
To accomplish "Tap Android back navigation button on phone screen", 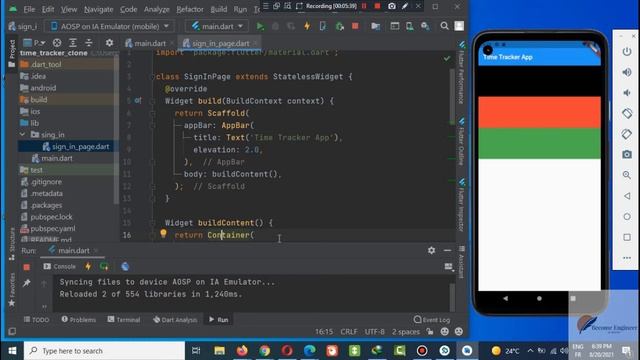I will (505, 298).
